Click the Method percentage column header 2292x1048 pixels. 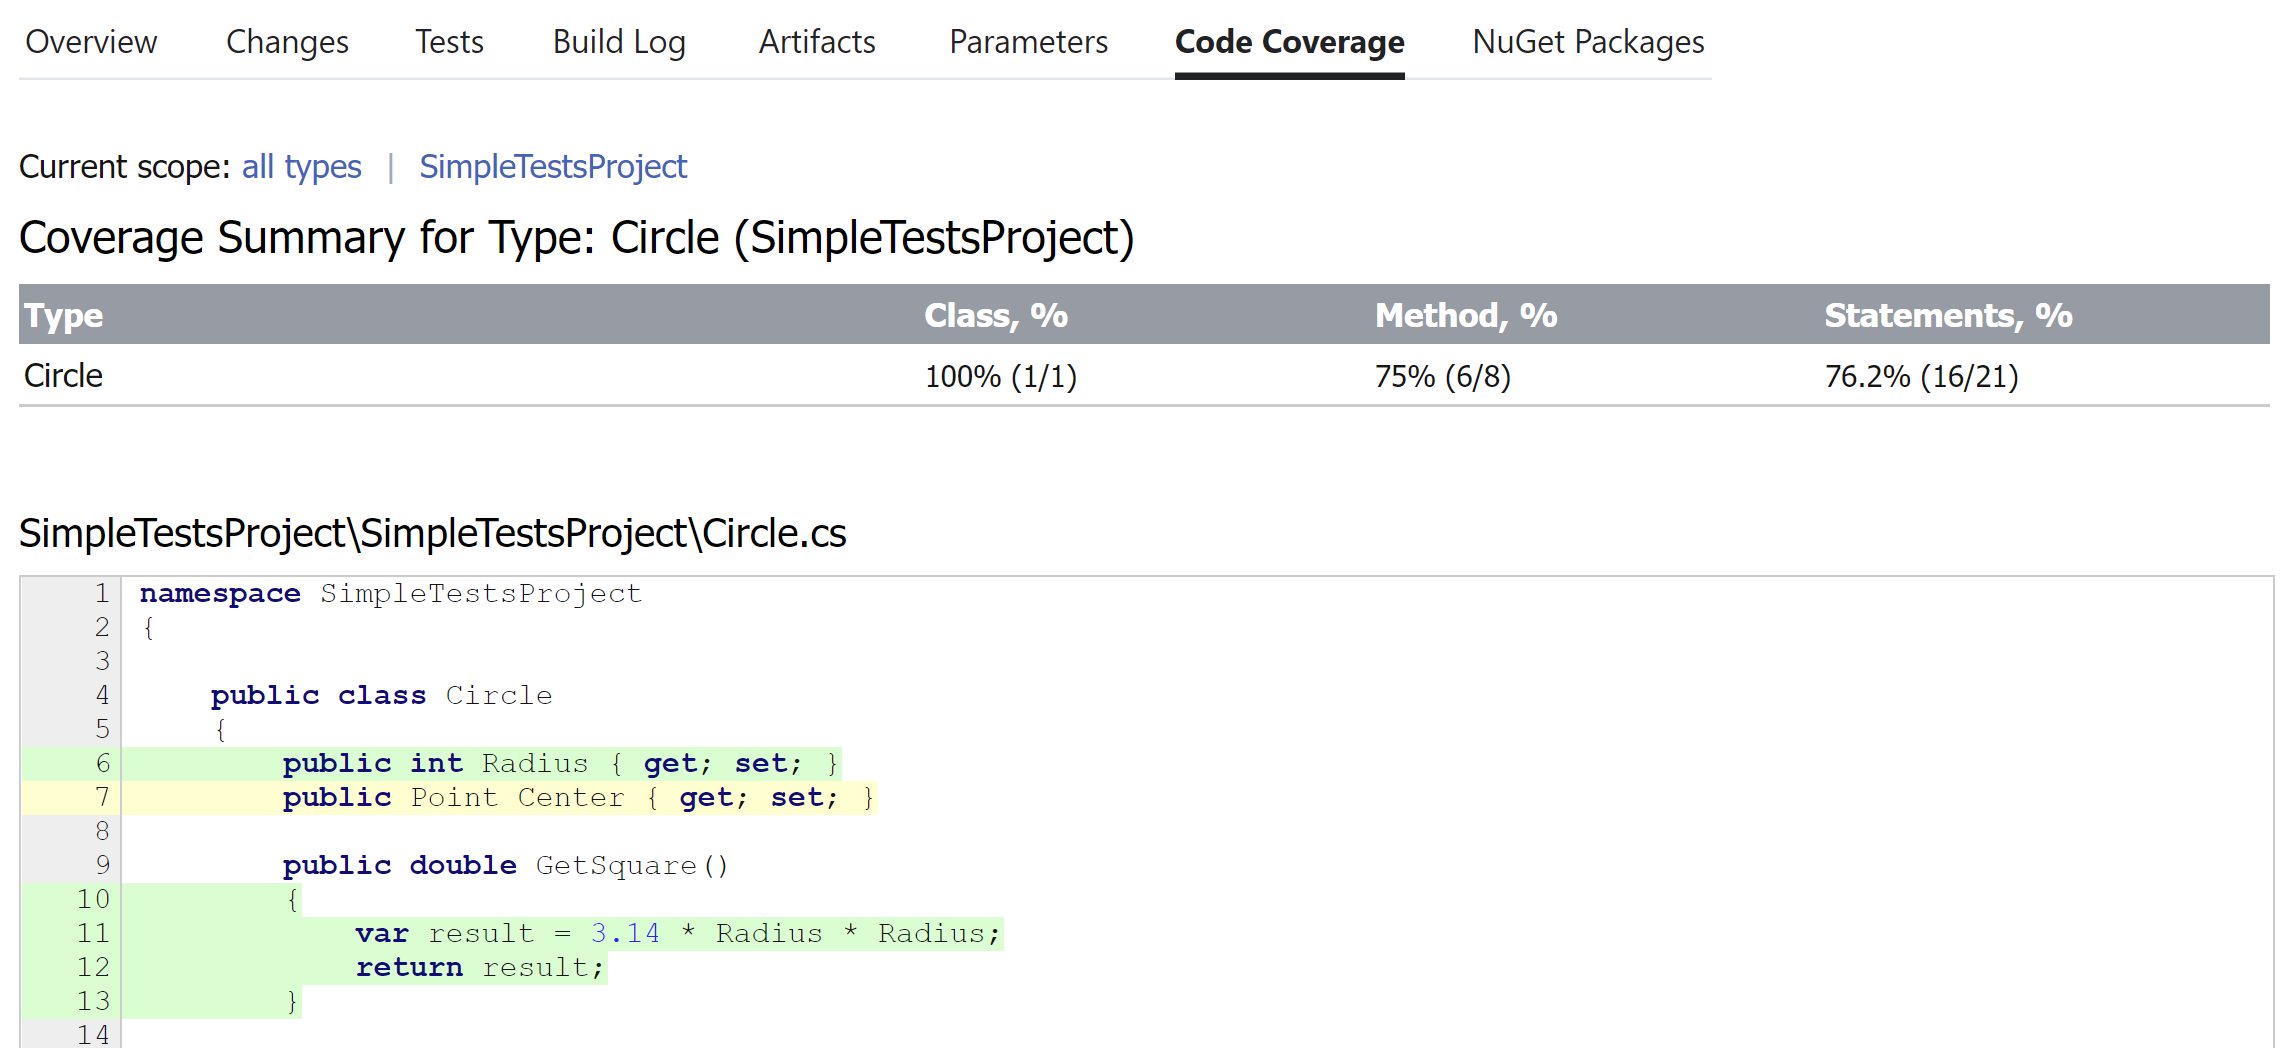coord(1466,315)
